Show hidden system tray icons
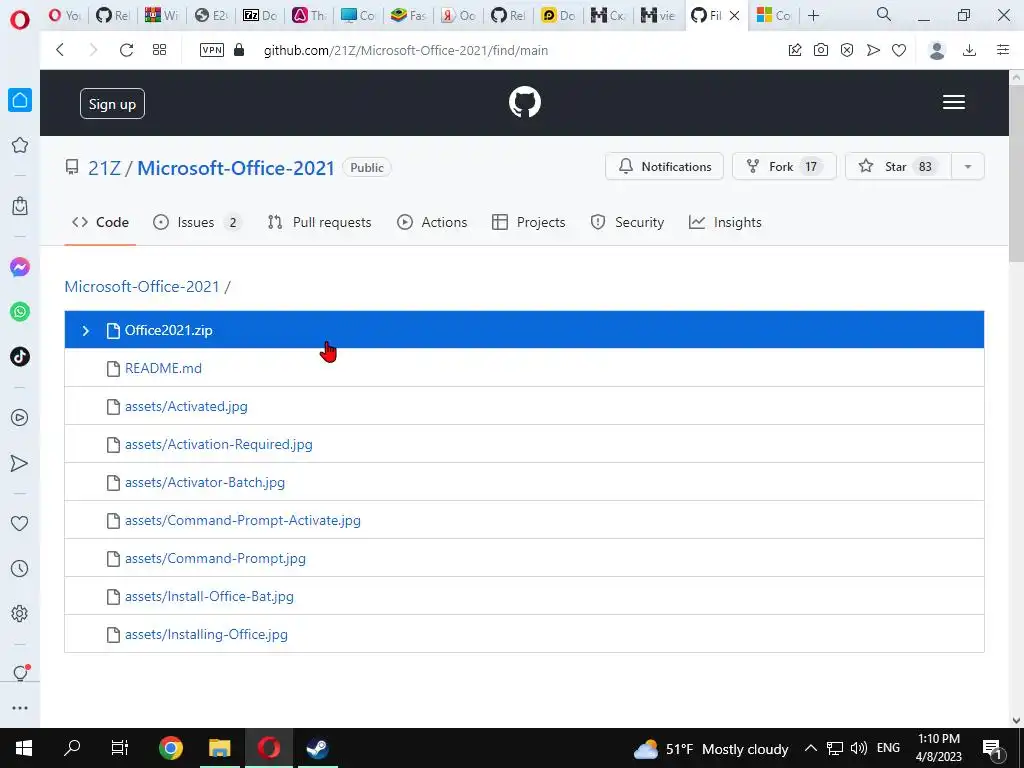This screenshot has height=768, width=1024. tap(810, 748)
